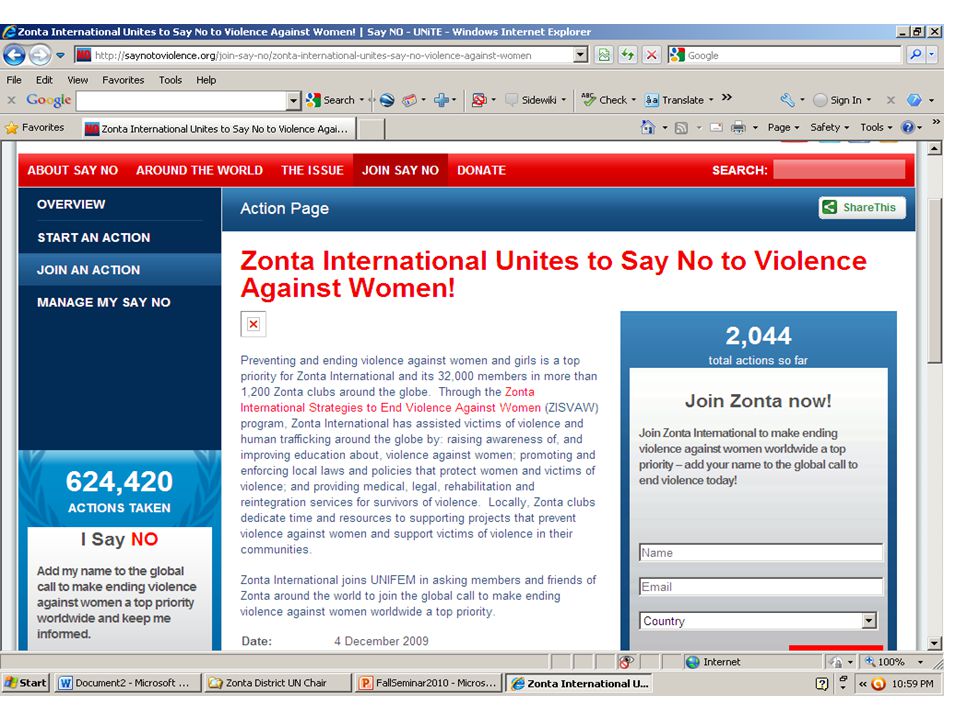
Task: Click the magnifier search icon by Google box
Action: (x=915, y=55)
